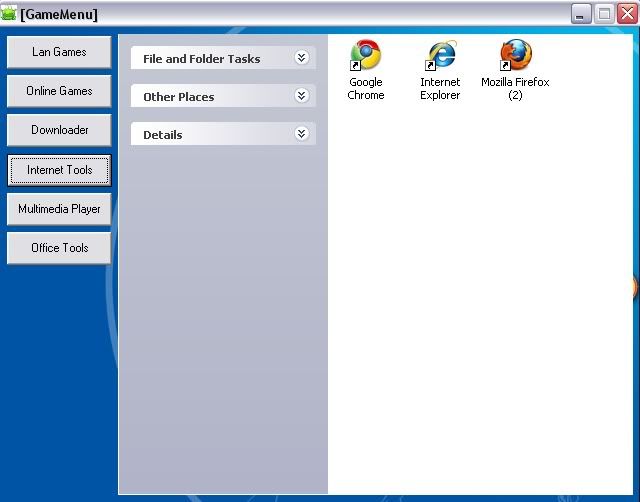The width and height of the screenshot is (640, 502).
Task: Click the [GameMenu] title bar text
Action: (x=59, y=14)
